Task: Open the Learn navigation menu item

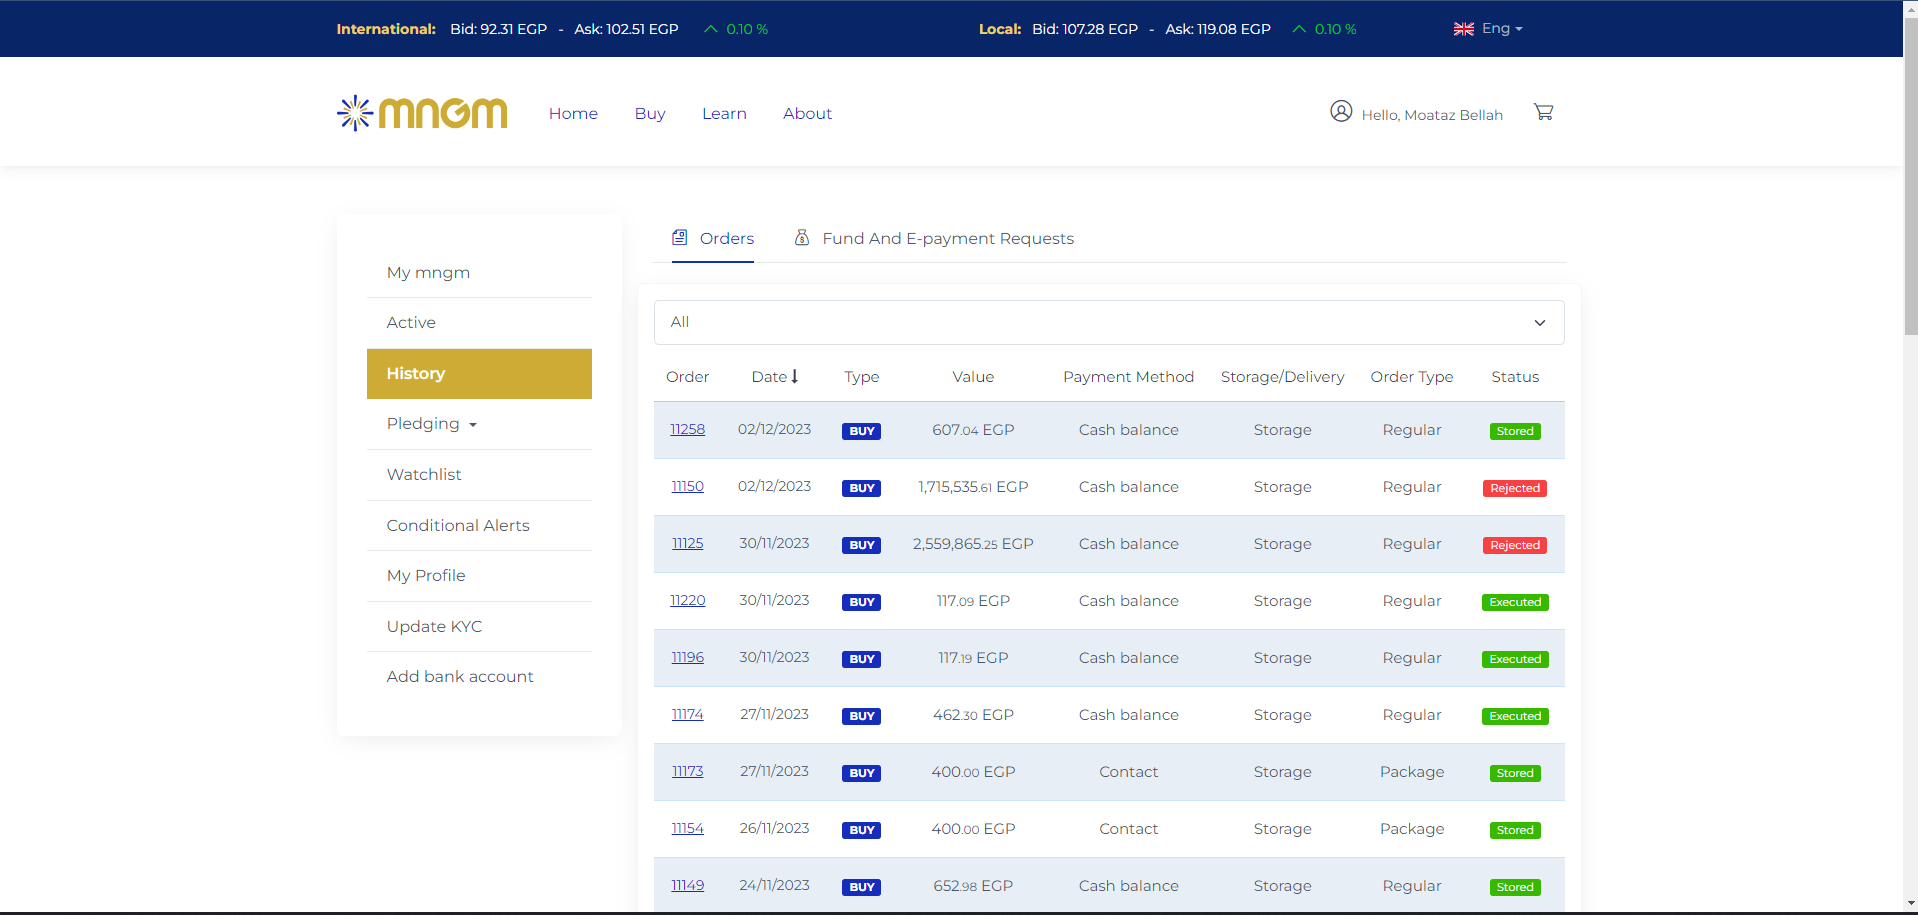Action: (724, 113)
